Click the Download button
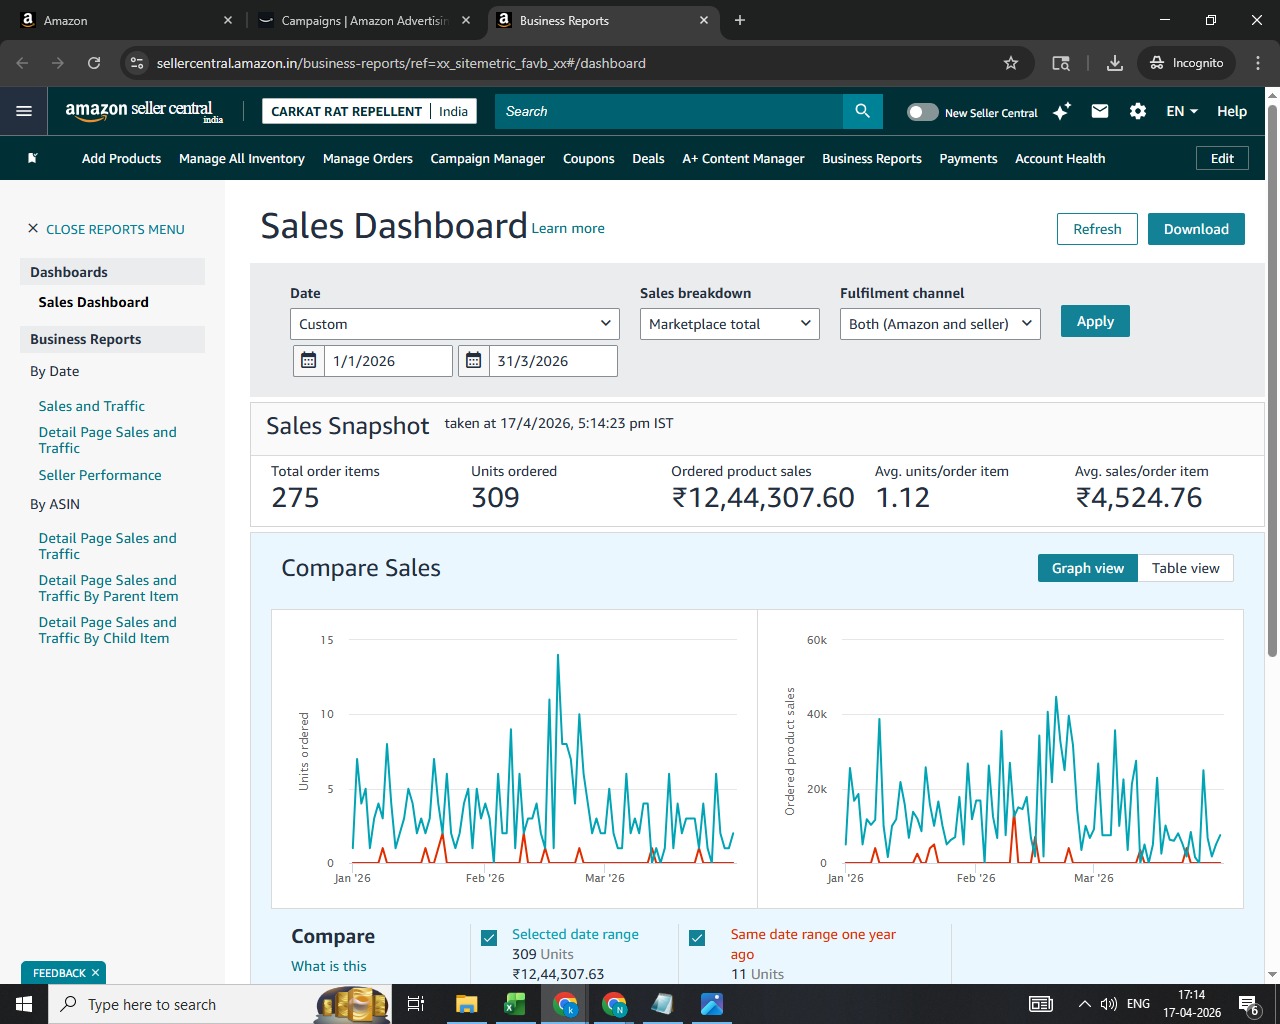This screenshot has width=1280, height=1024. coord(1196,229)
